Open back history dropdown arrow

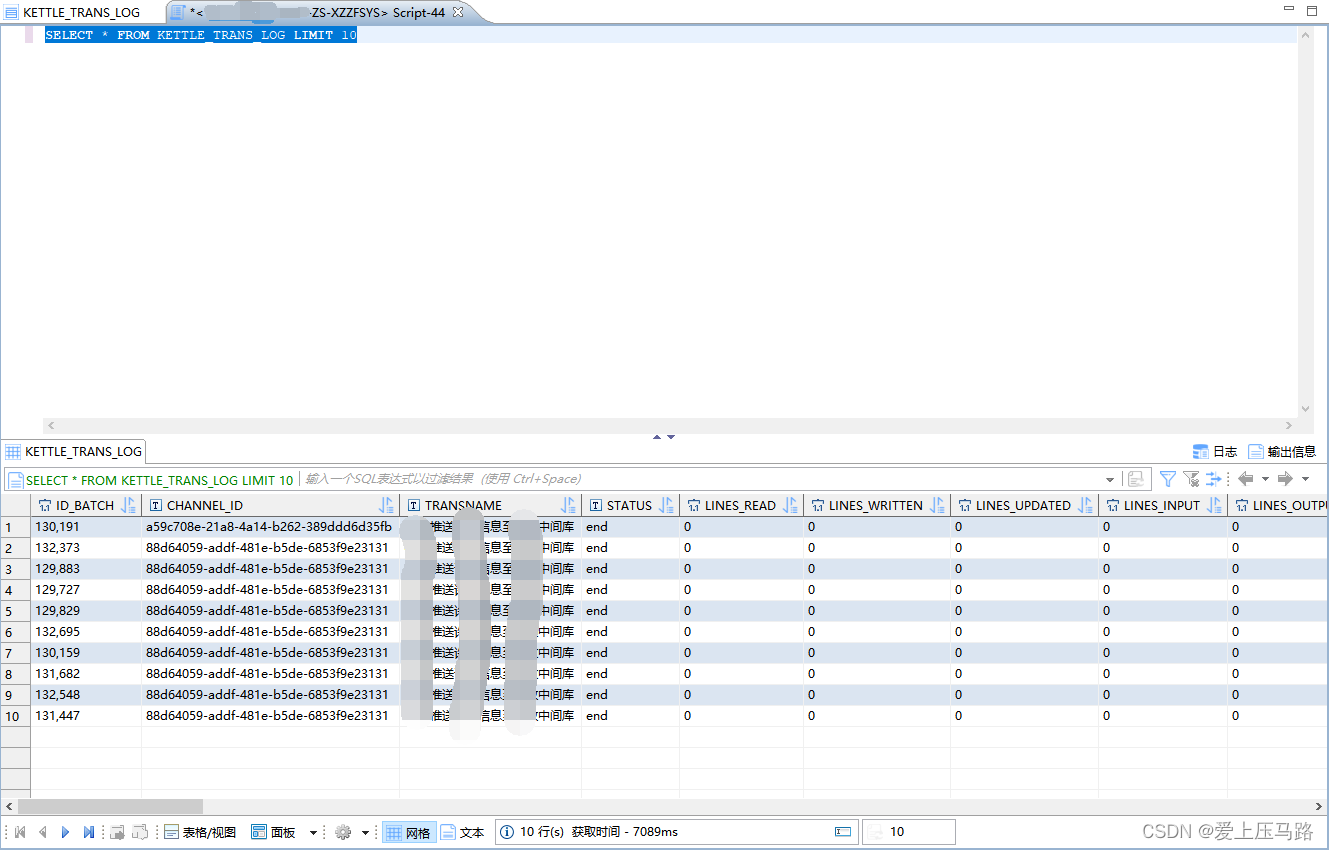[1265, 480]
